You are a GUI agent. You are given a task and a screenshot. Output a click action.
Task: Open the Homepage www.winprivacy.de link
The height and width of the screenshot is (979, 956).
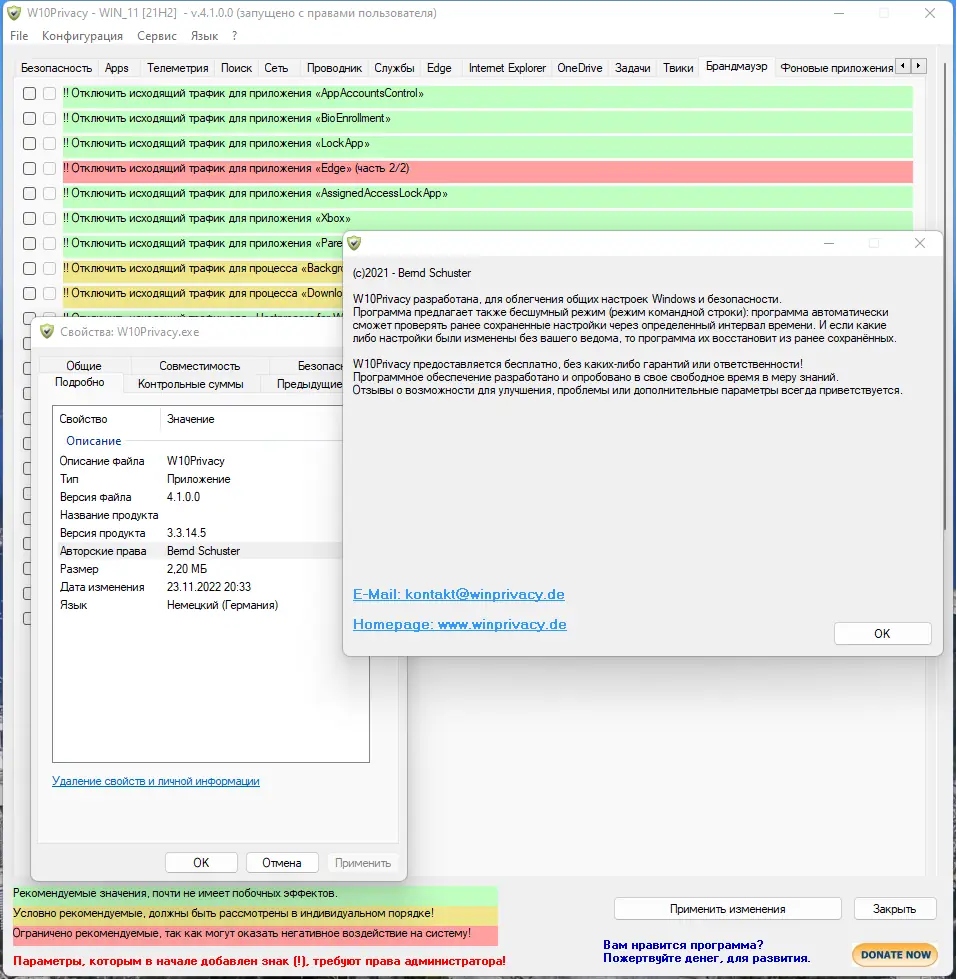(460, 624)
